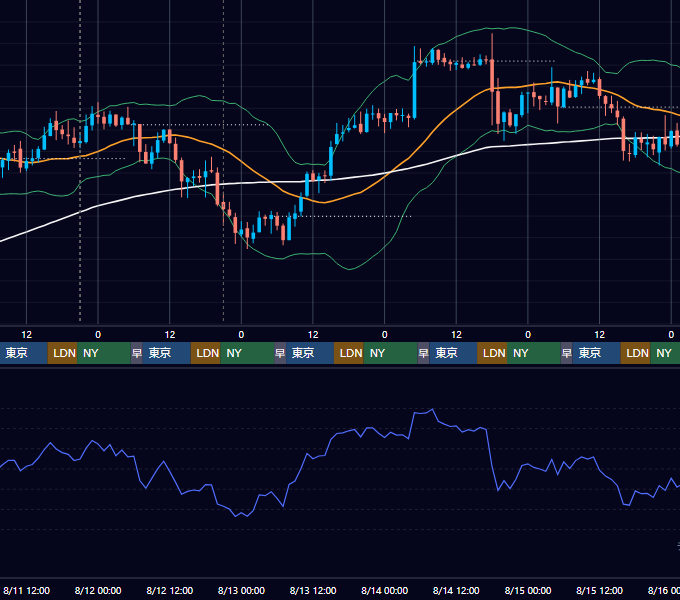The image size is (680, 600).
Task: Select the 東京 session block nearest 8/13 12:00
Action: pos(310,353)
